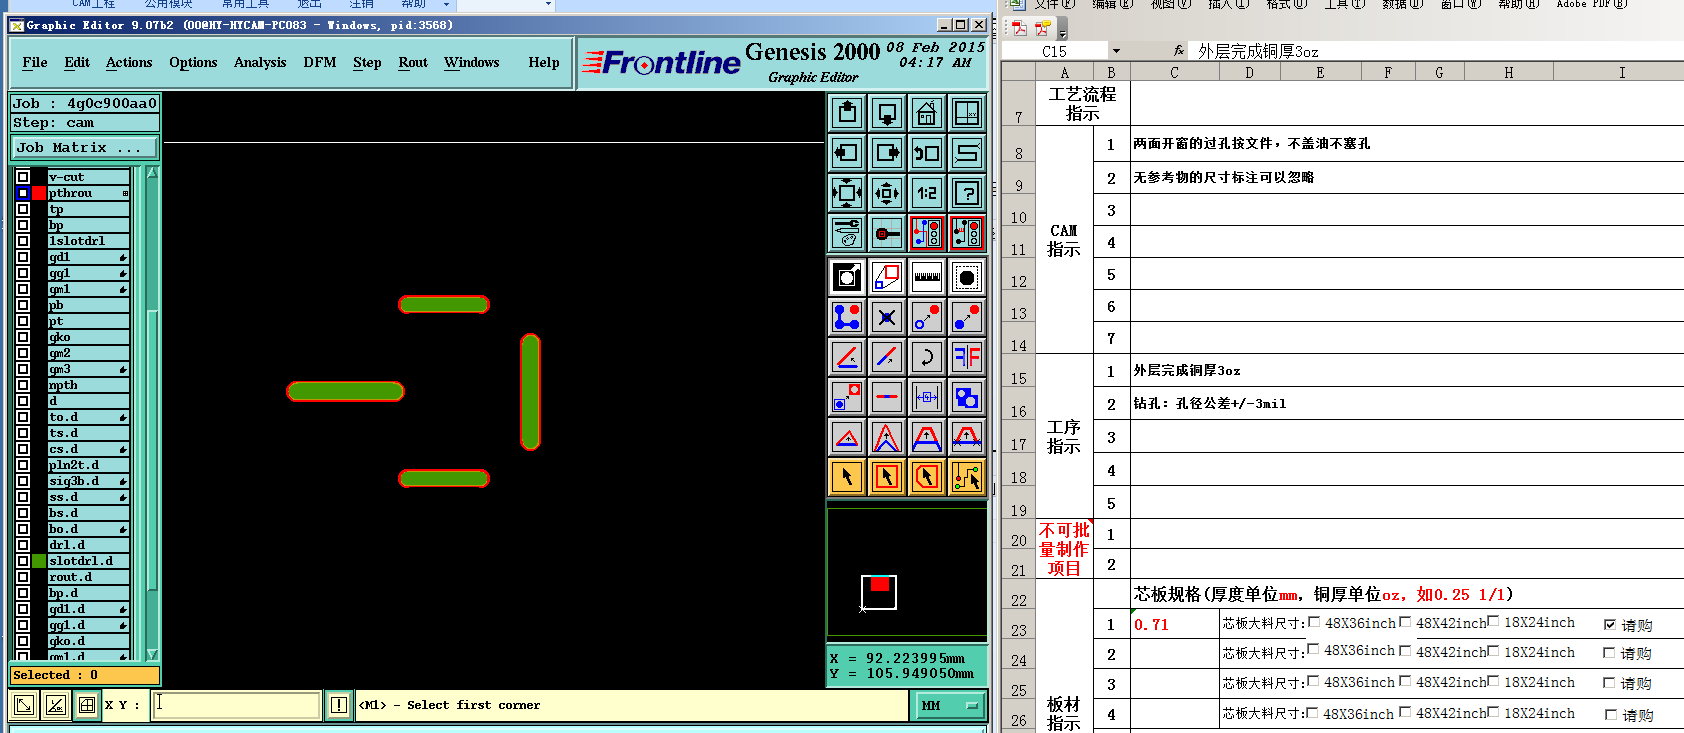Click the XY coordinate zoom icon

pos(967,113)
